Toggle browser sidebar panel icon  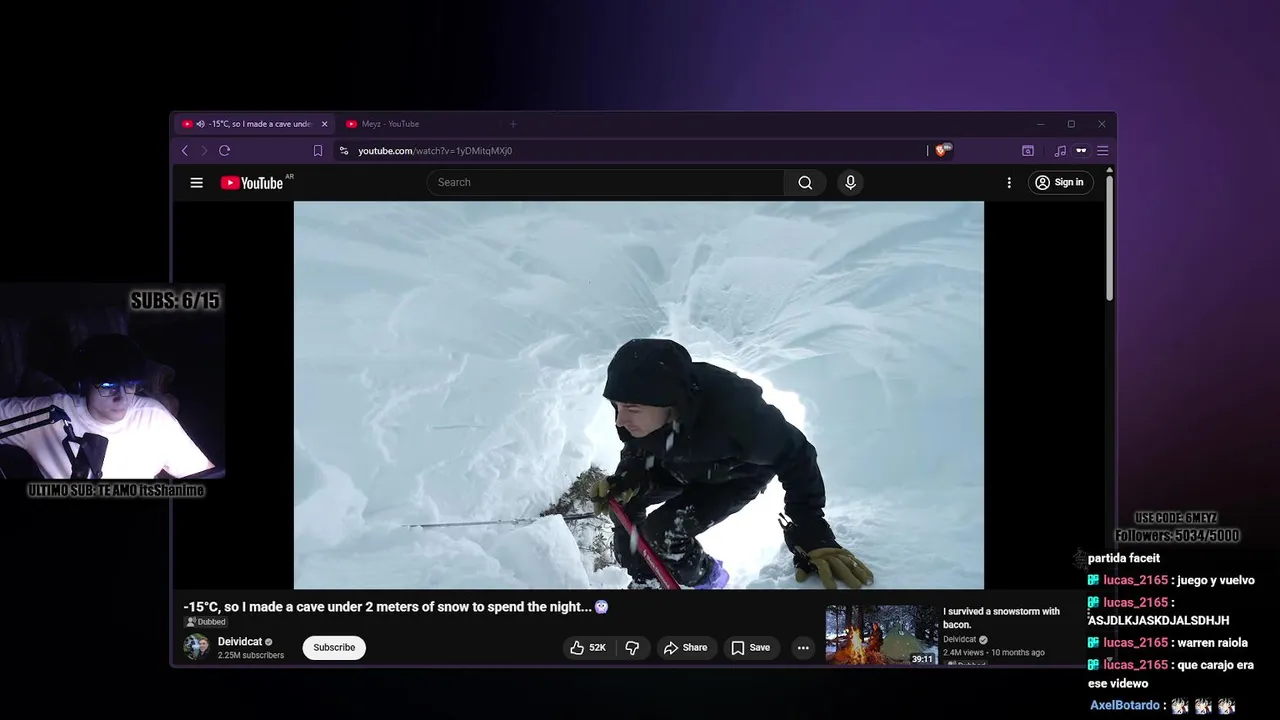pos(1028,151)
